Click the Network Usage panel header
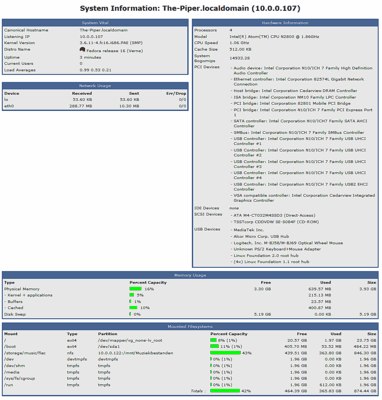The width and height of the screenshot is (382, 400). [x=95, y=86]
